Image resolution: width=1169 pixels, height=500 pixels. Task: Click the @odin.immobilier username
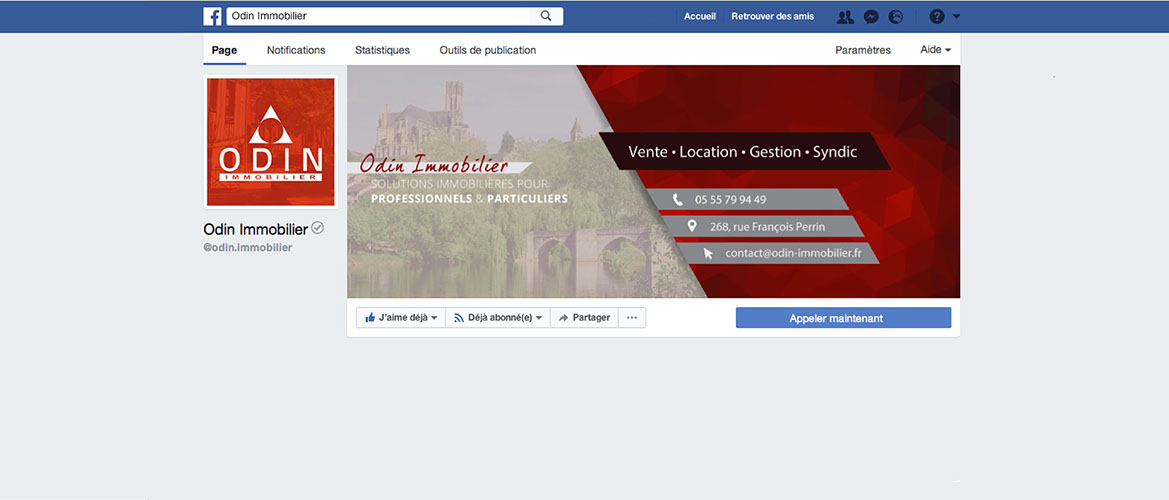pyautogui.click(x=248, y=248)
